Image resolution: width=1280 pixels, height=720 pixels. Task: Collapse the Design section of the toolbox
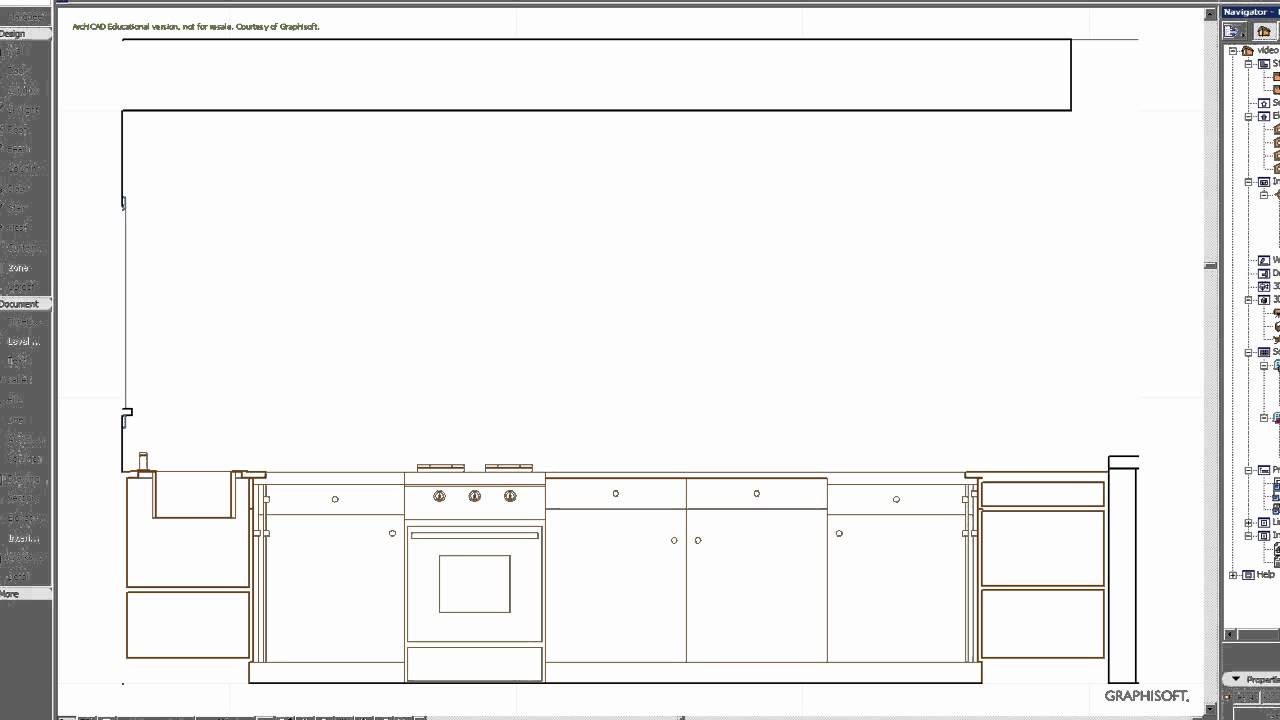tap(25, 33)
